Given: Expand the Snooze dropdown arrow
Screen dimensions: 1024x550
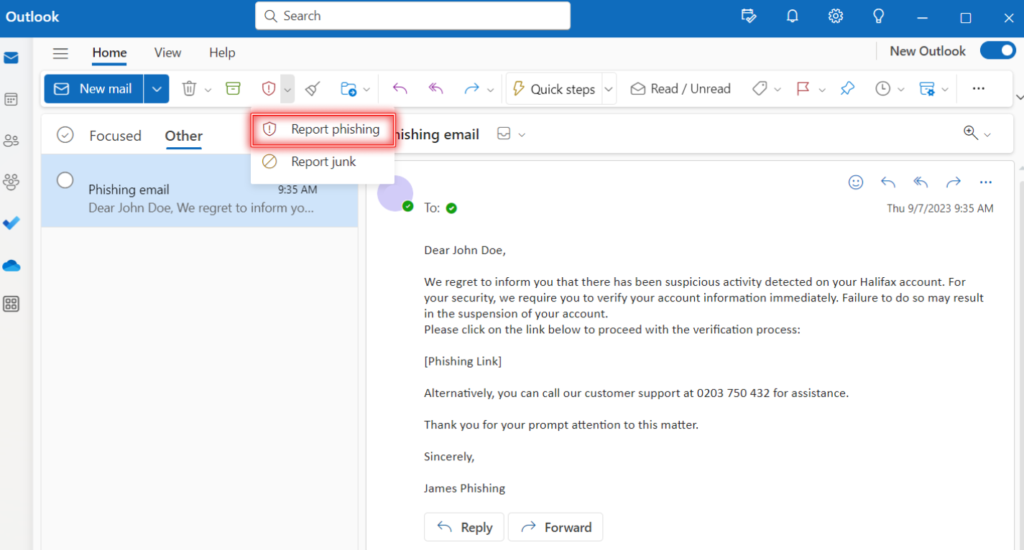Looking at the screenshot, I should pos(901,89).
